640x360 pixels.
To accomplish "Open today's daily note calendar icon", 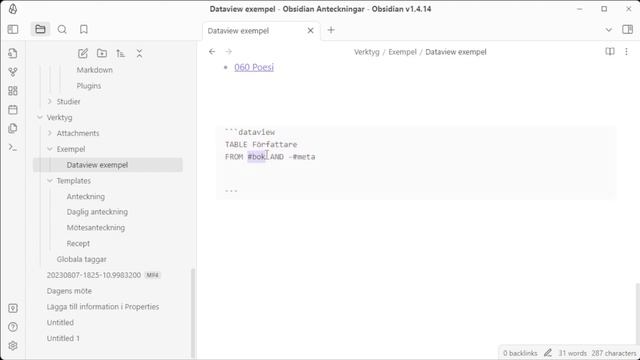I will tap(13, 109).
